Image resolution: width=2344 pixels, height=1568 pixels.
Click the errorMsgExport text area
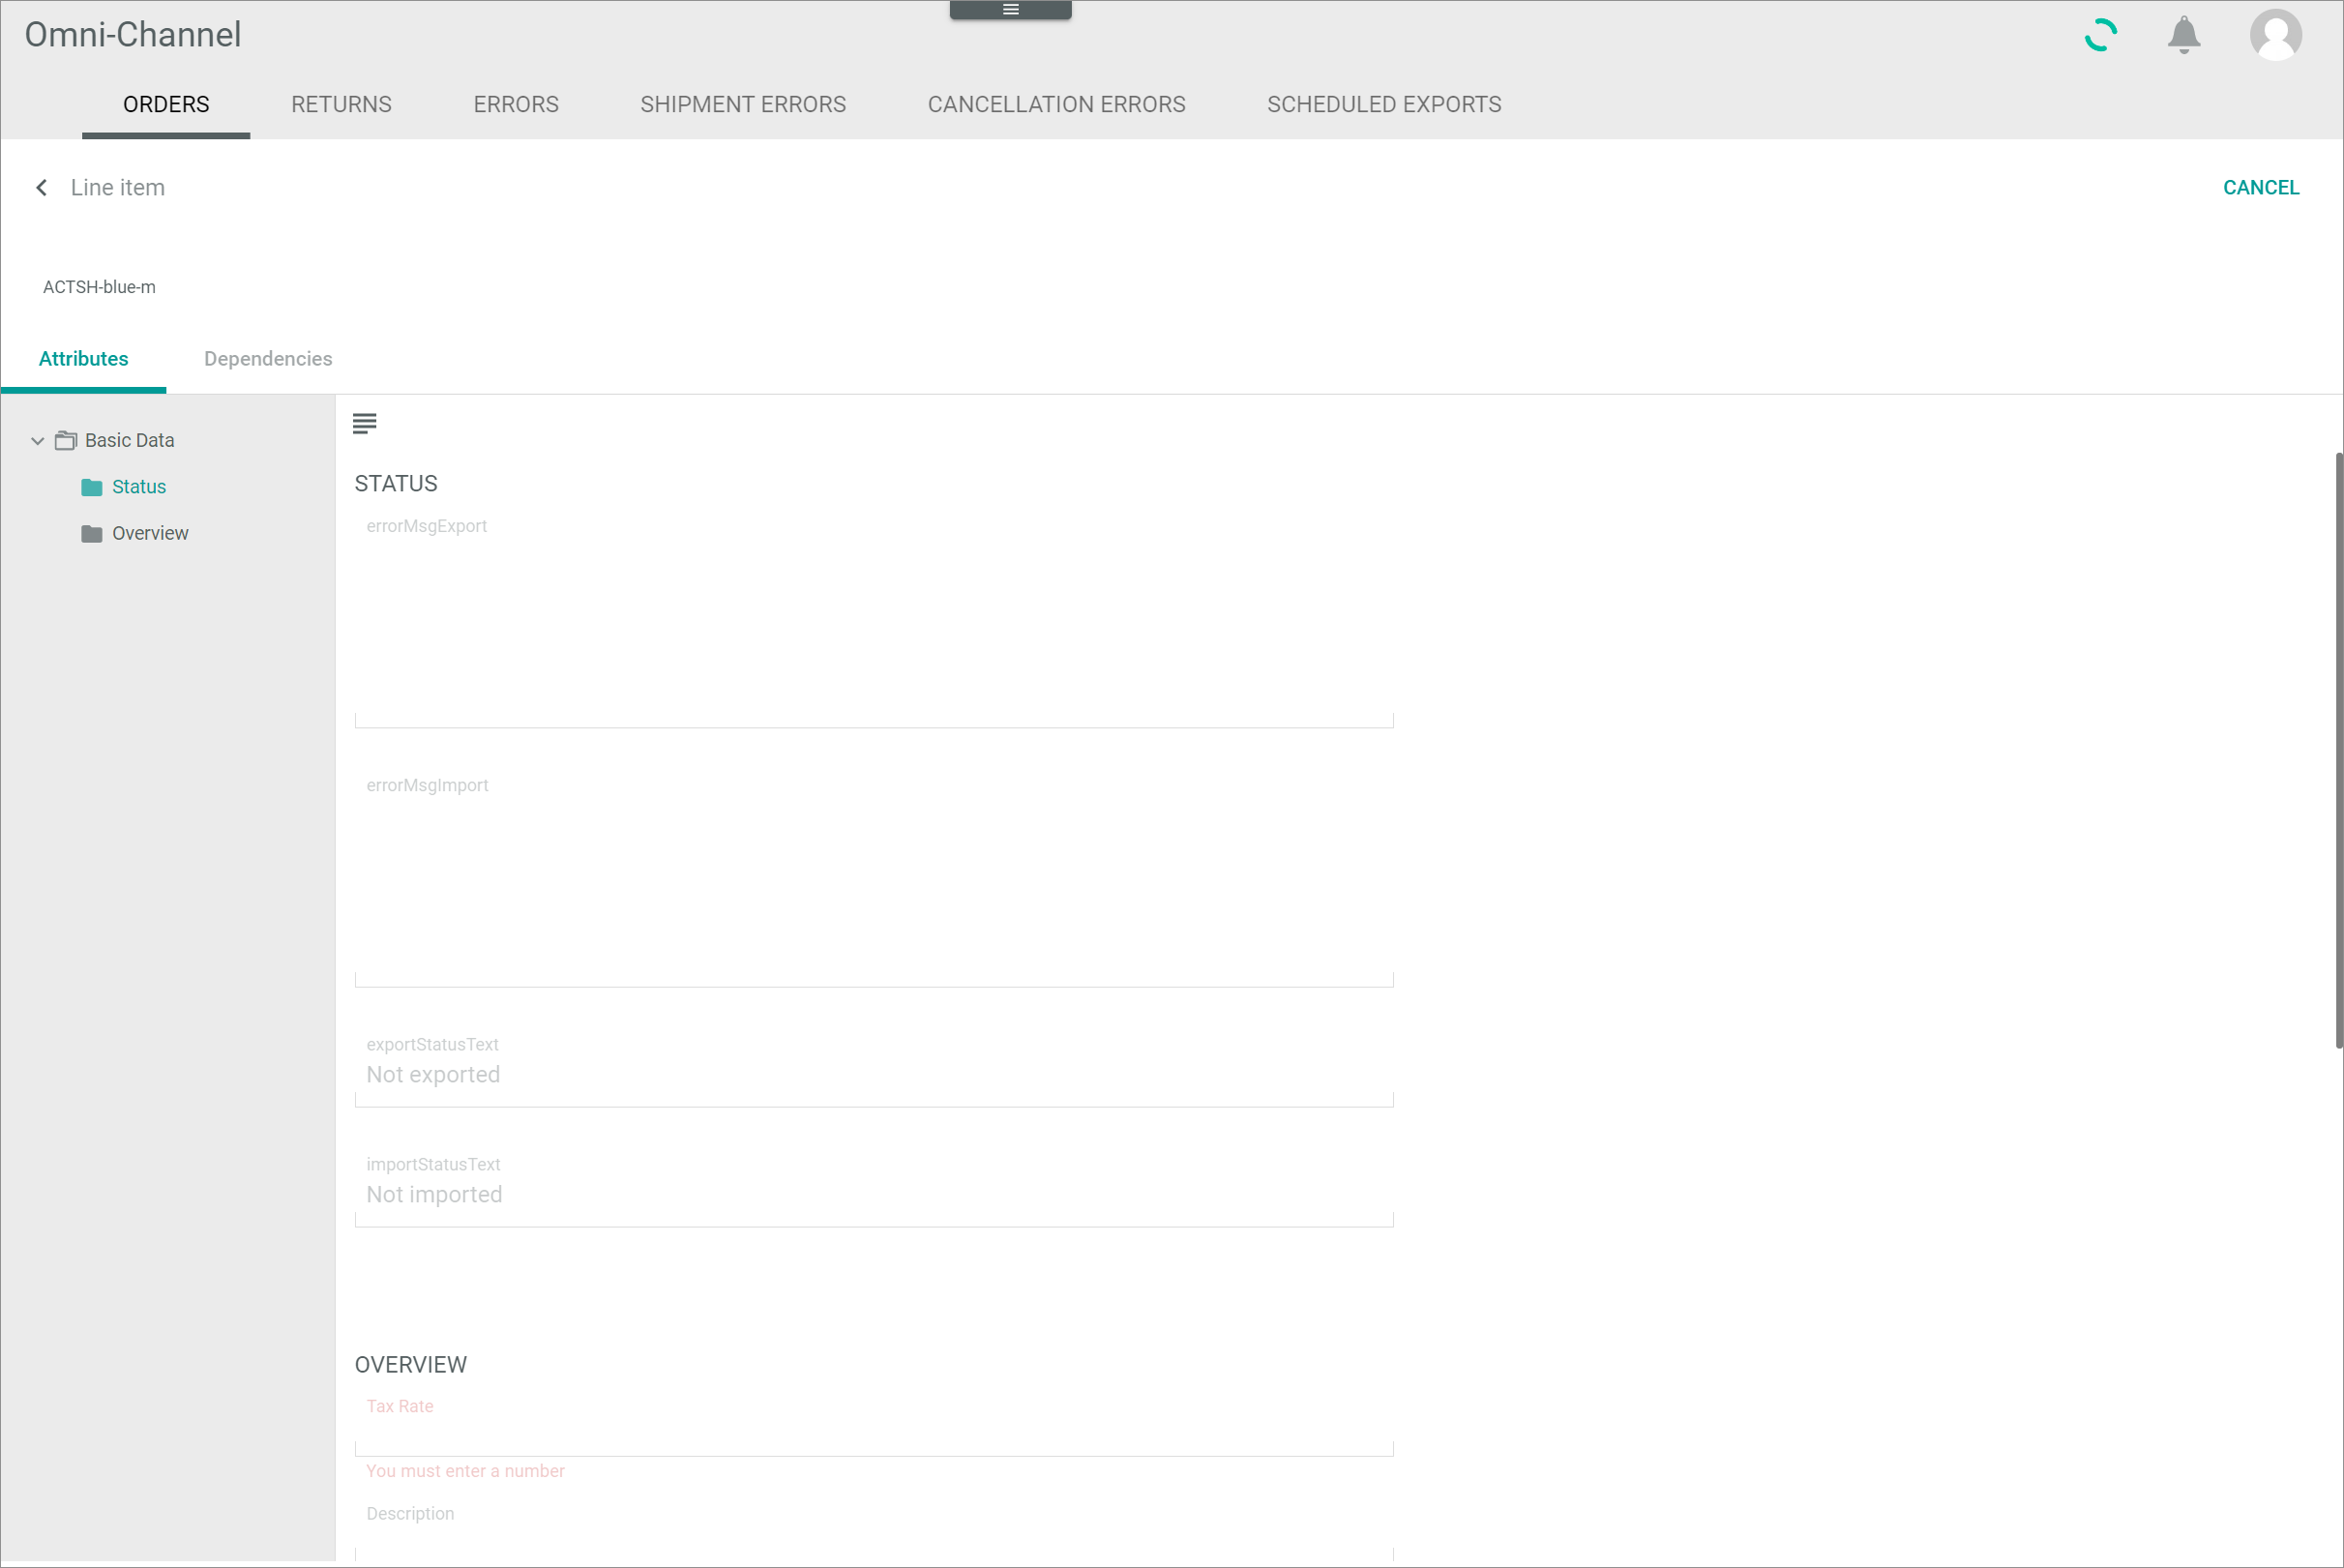(874, 620)
